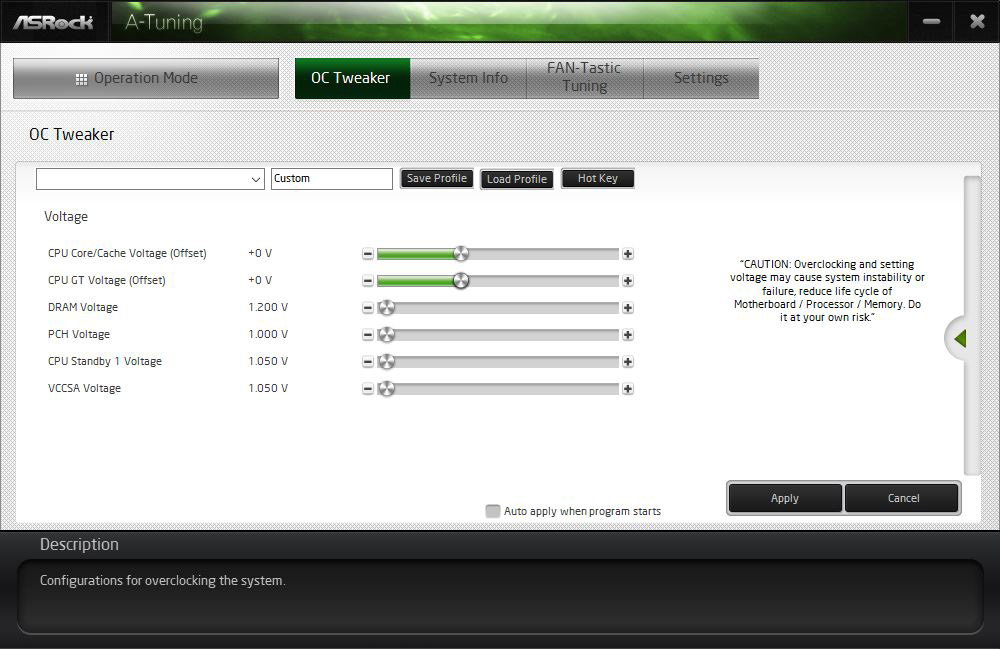The image size is (1000, 649).
Task: Decrease CPU Standby 1 Voltage with minus button
Action: point(367,361)
